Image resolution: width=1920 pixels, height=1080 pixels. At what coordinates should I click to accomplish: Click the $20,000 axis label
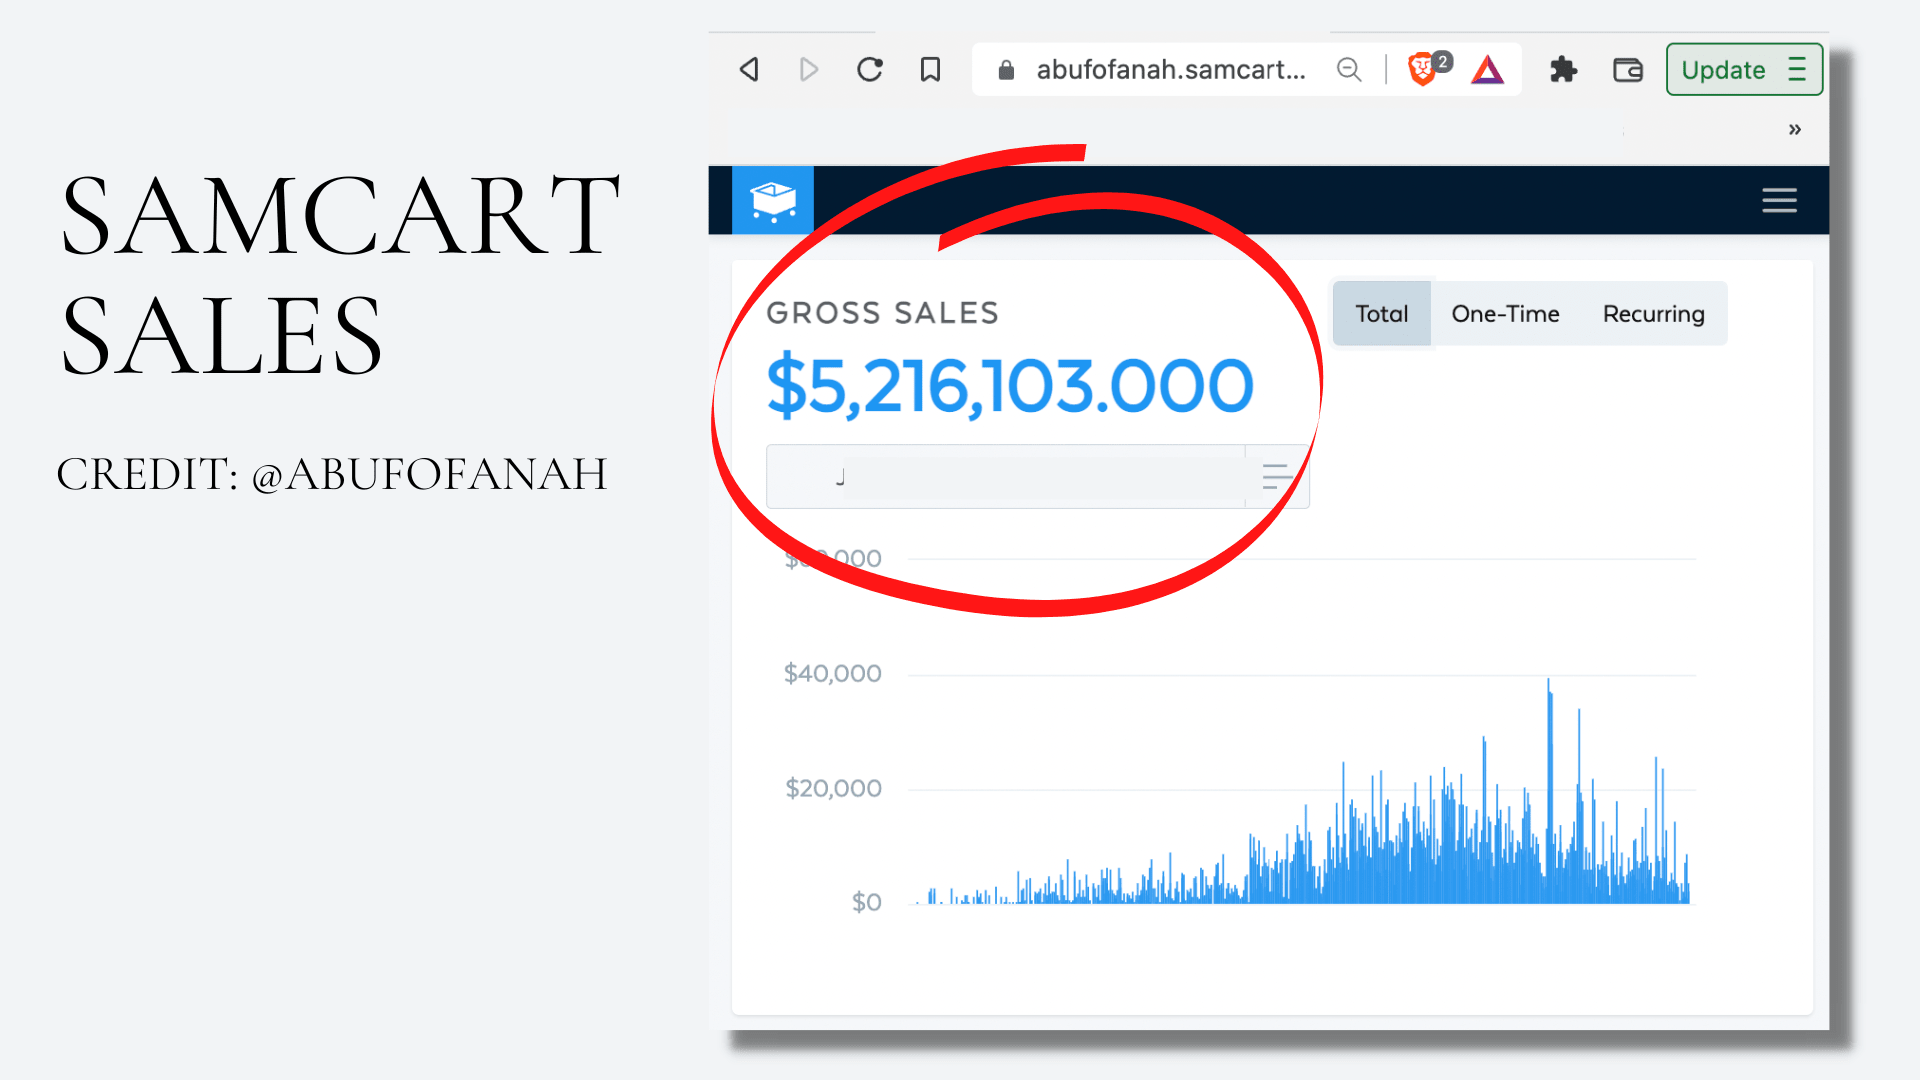point(833,788)
